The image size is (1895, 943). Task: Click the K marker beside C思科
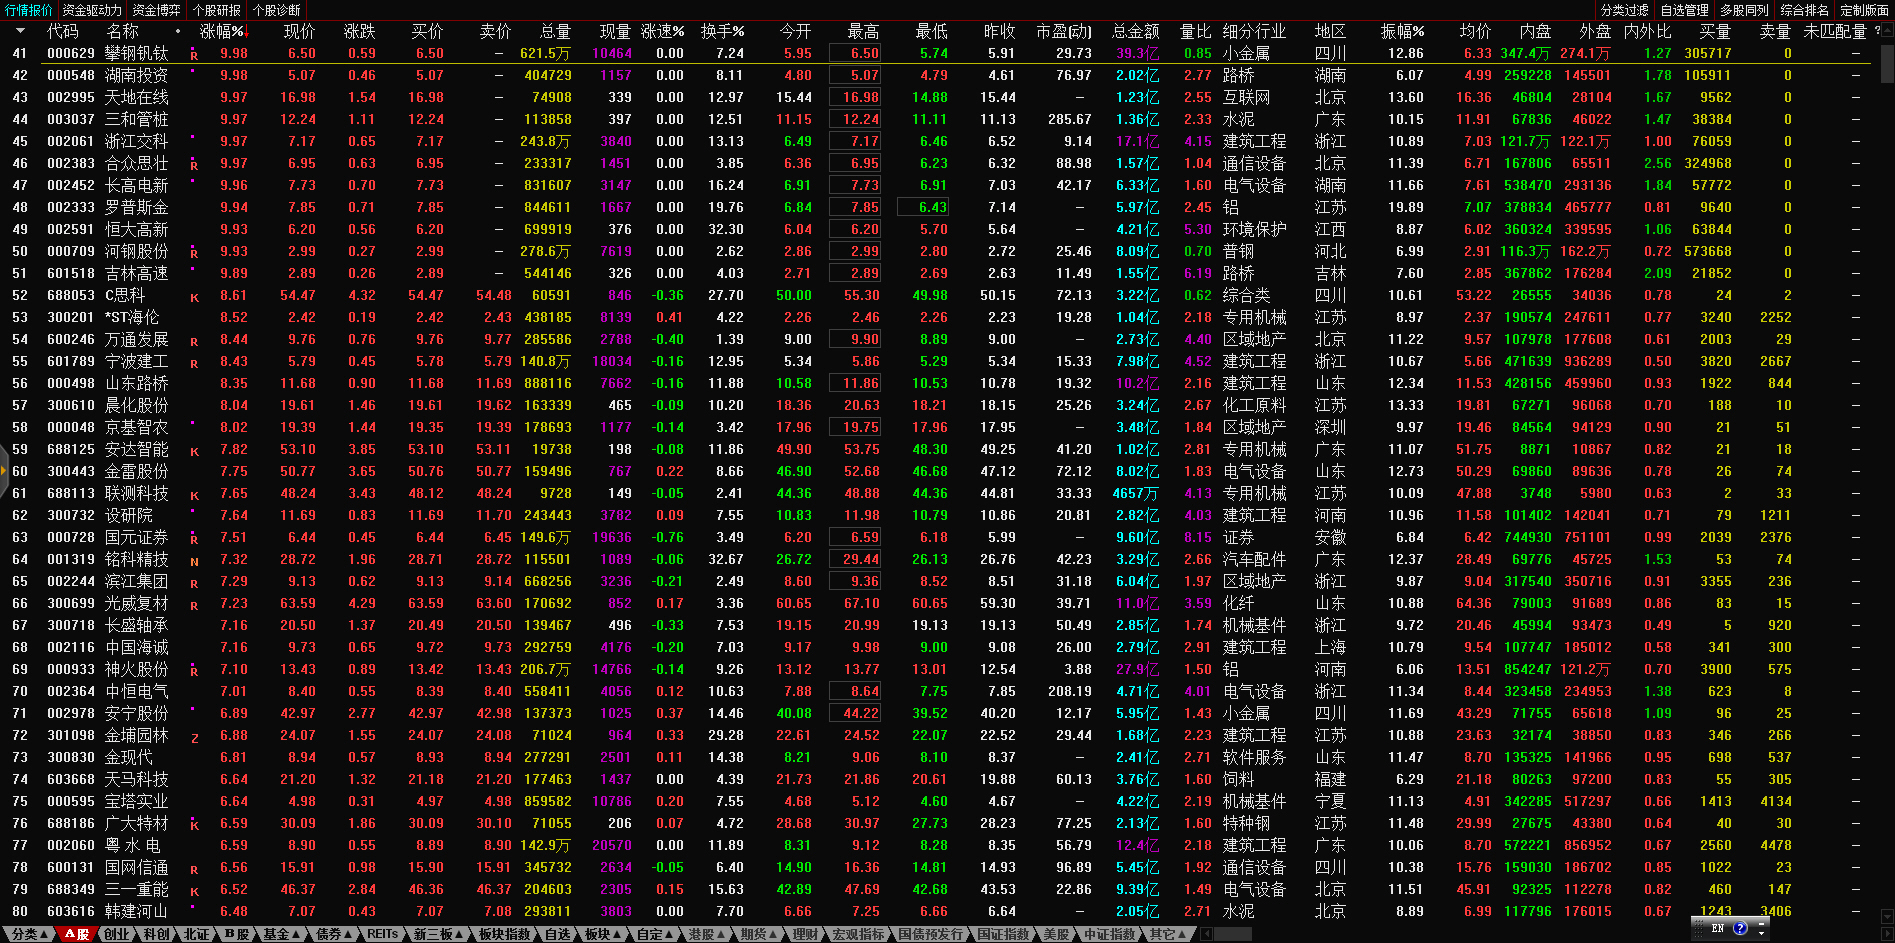pyautogui.click(x=194, y=297)
